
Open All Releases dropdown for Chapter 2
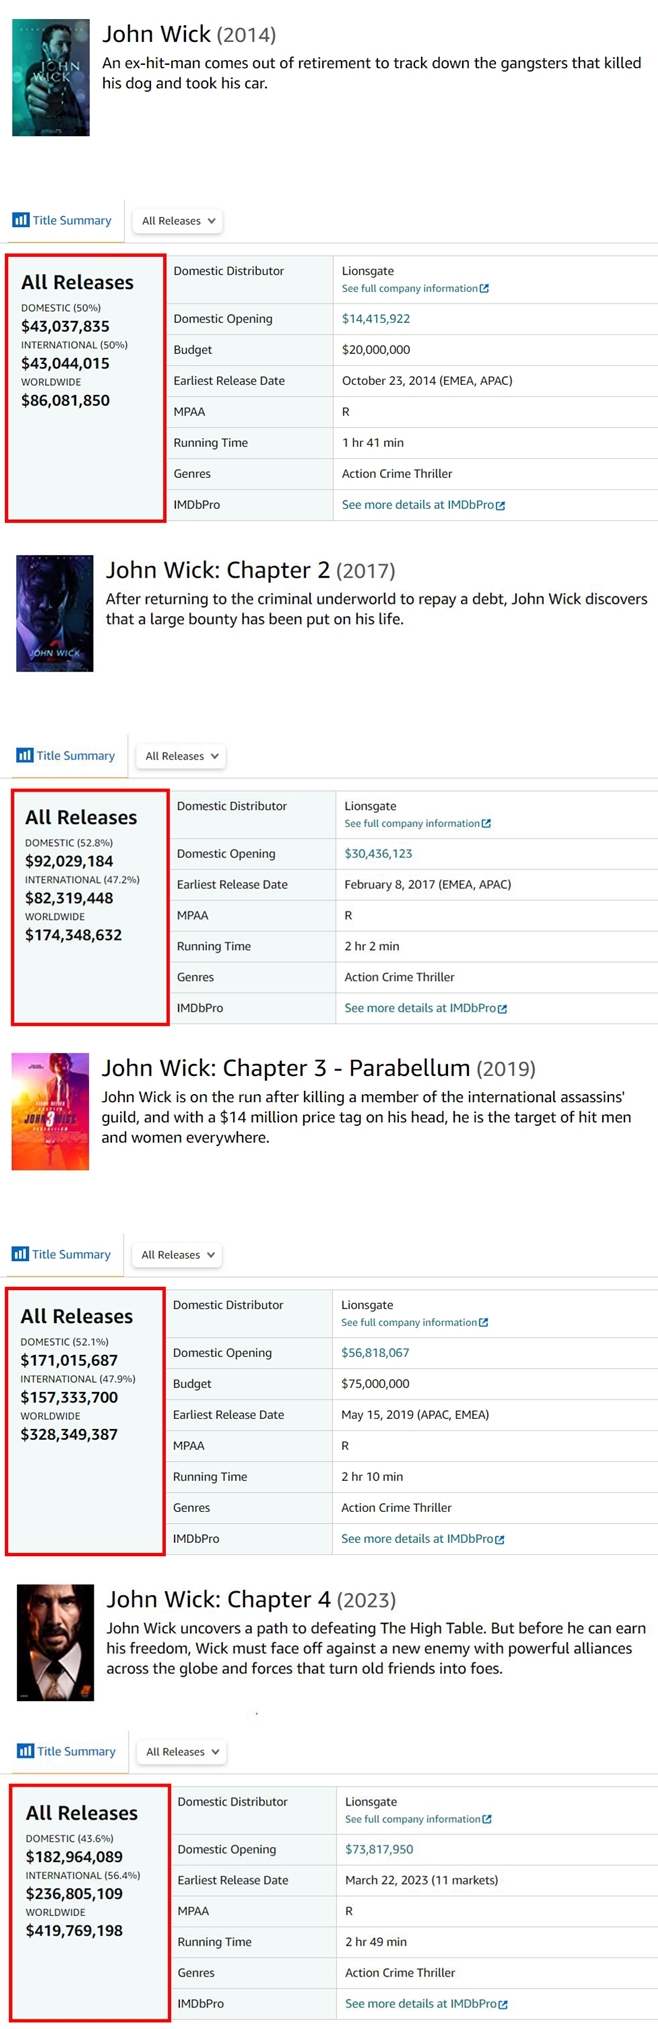(x=182, y=756)
